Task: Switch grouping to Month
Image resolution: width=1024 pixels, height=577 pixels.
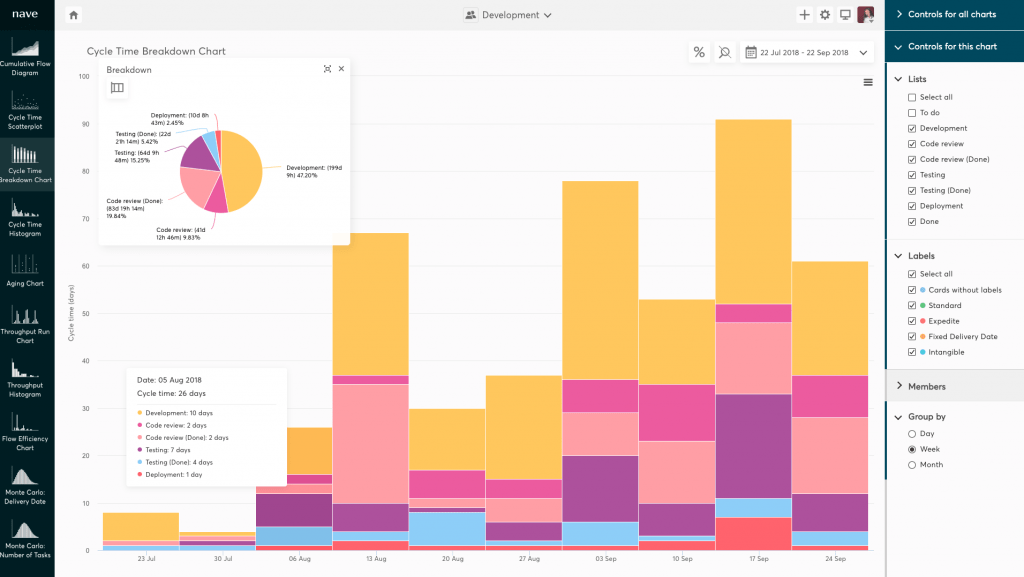Action: tap(913, 464)
